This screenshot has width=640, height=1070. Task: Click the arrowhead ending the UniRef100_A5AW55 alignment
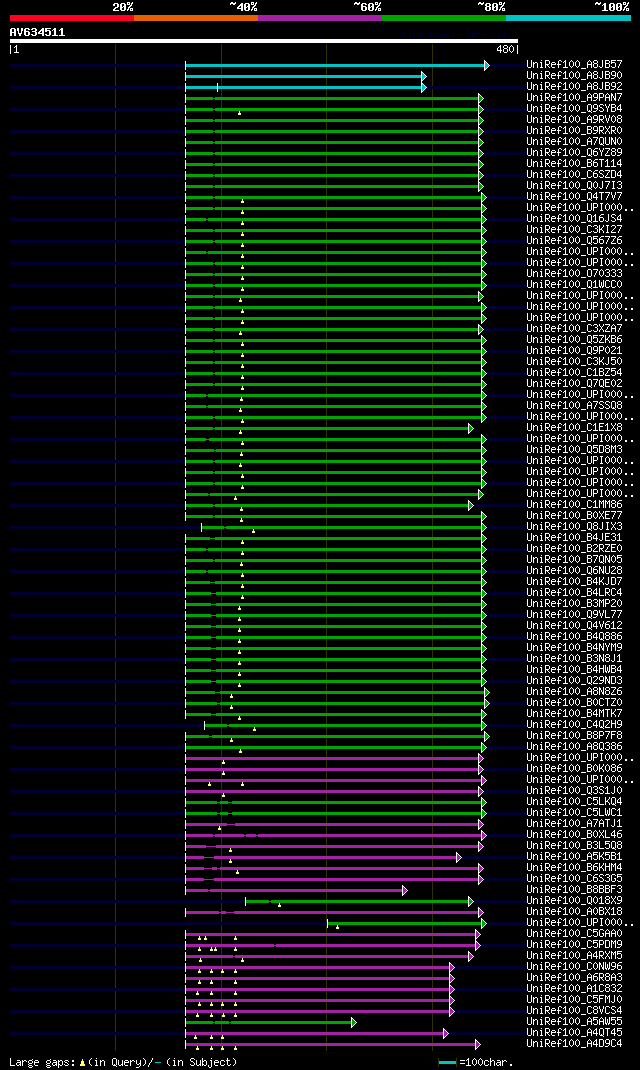click(x=353, y=1022)
